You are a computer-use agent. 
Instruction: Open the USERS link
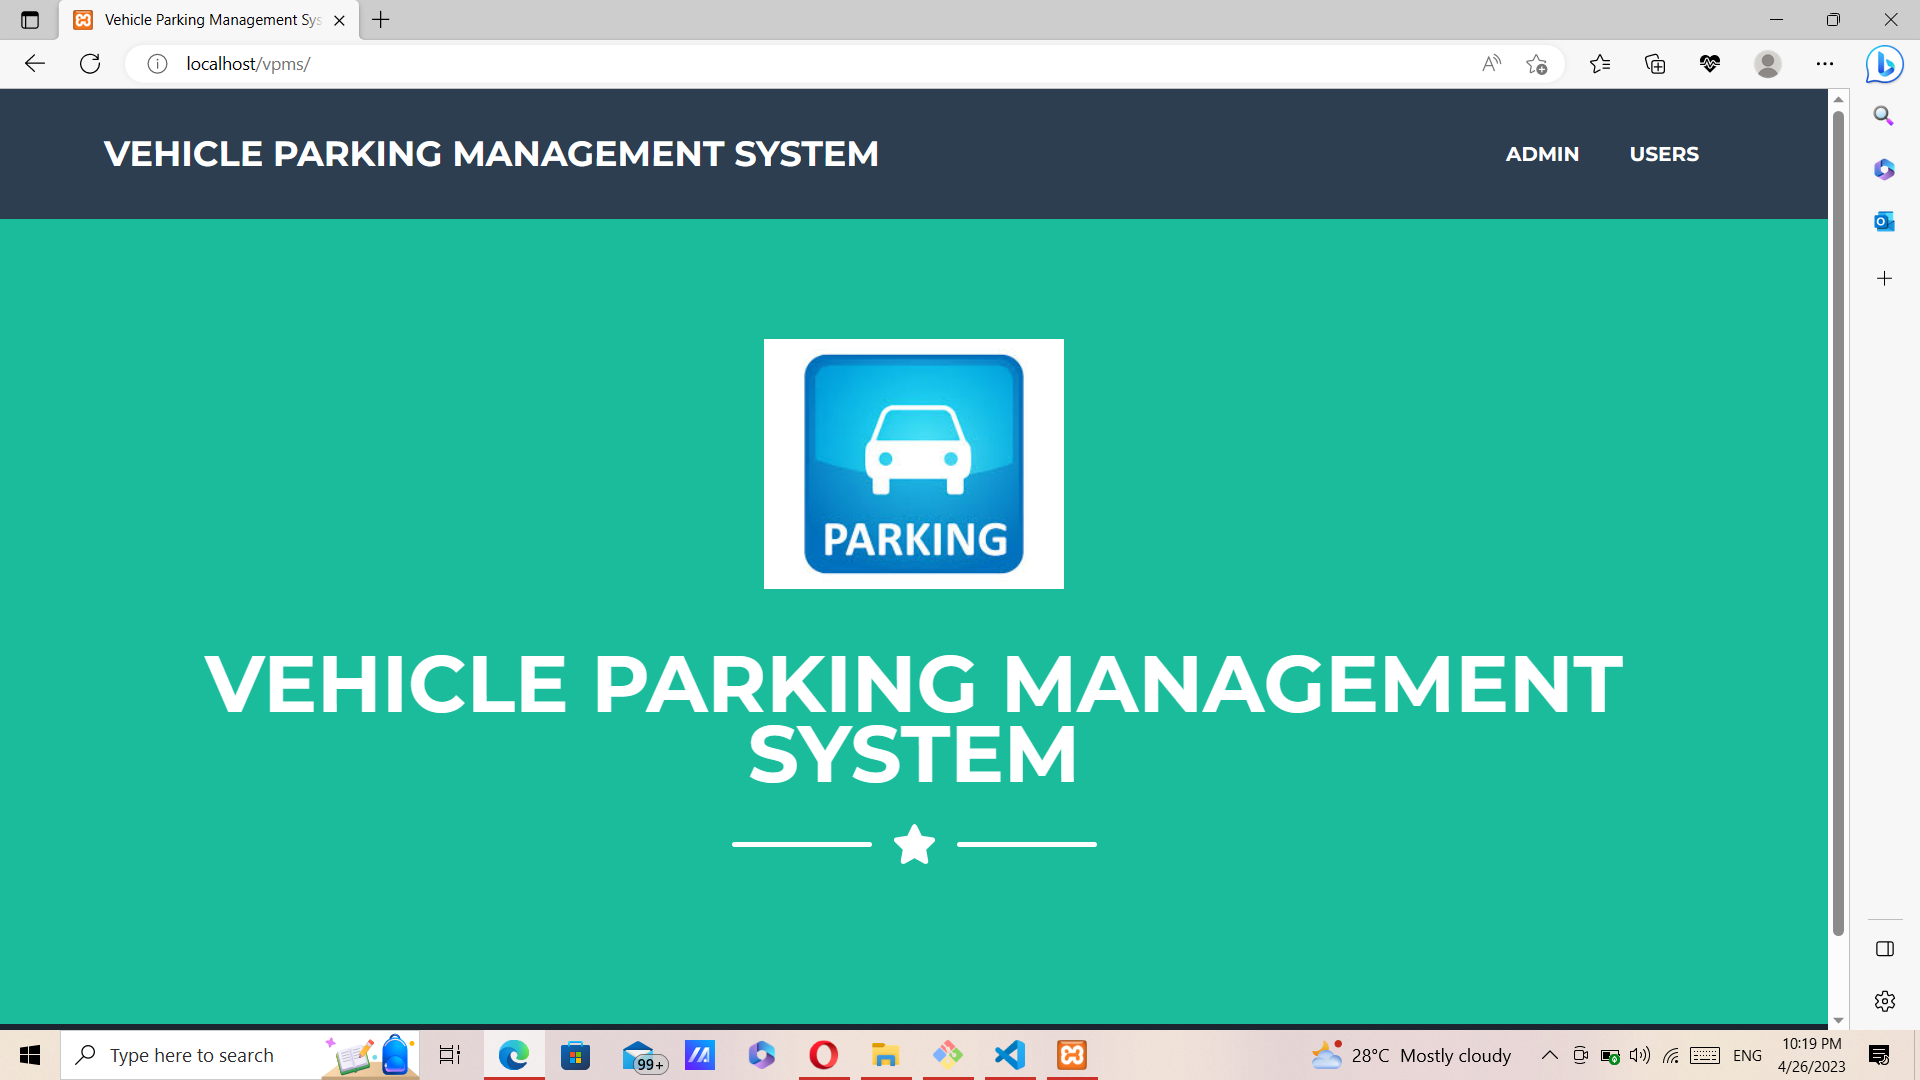coord(1663,154)
